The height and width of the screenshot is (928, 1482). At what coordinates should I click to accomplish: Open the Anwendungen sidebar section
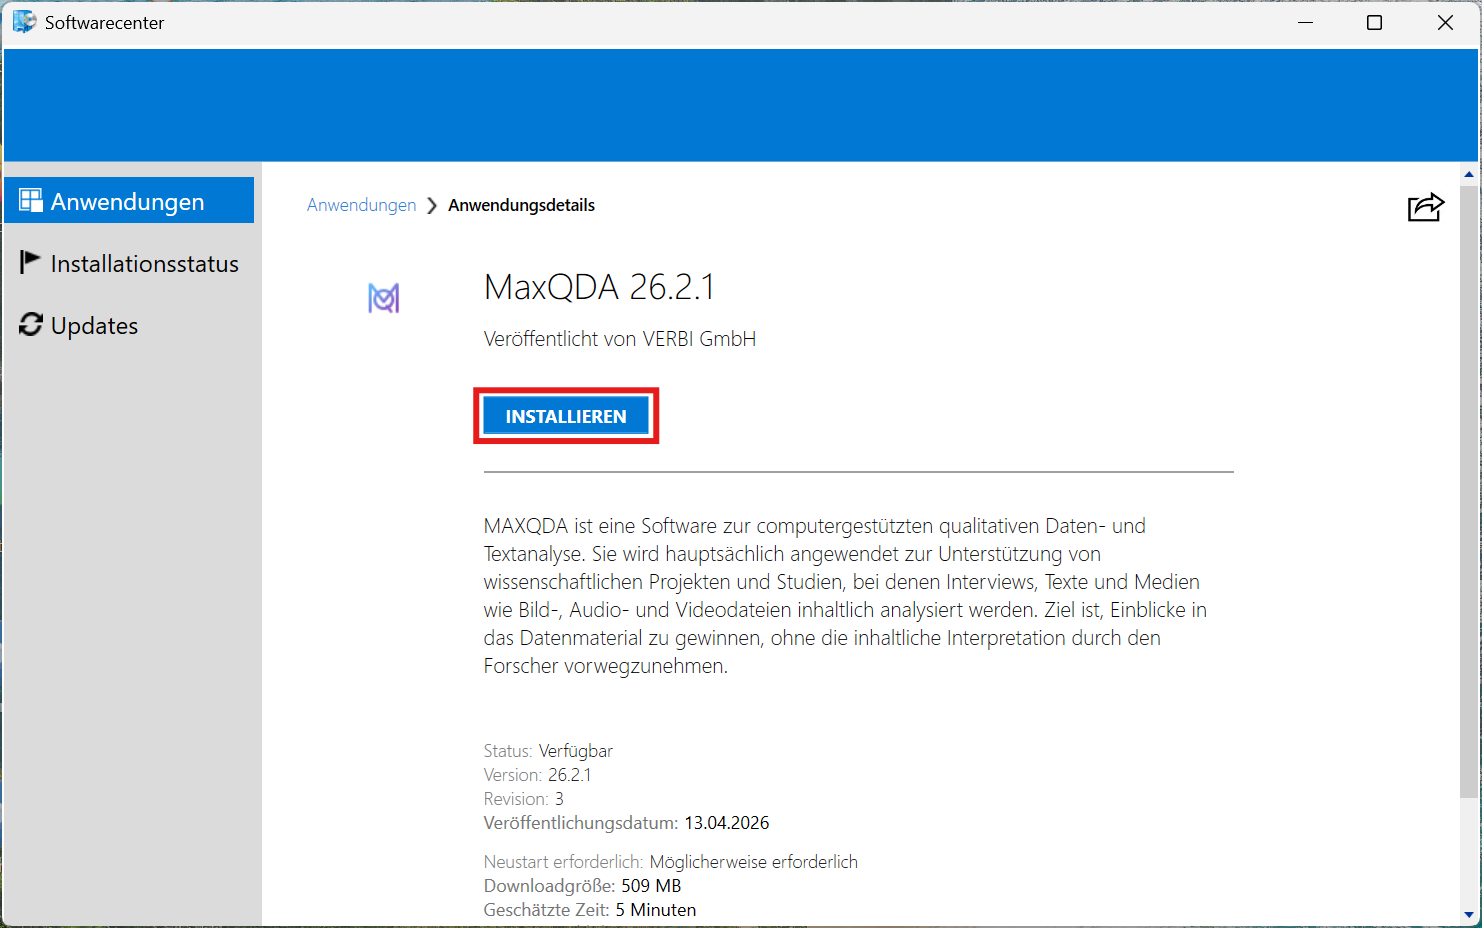pos(129,201)
